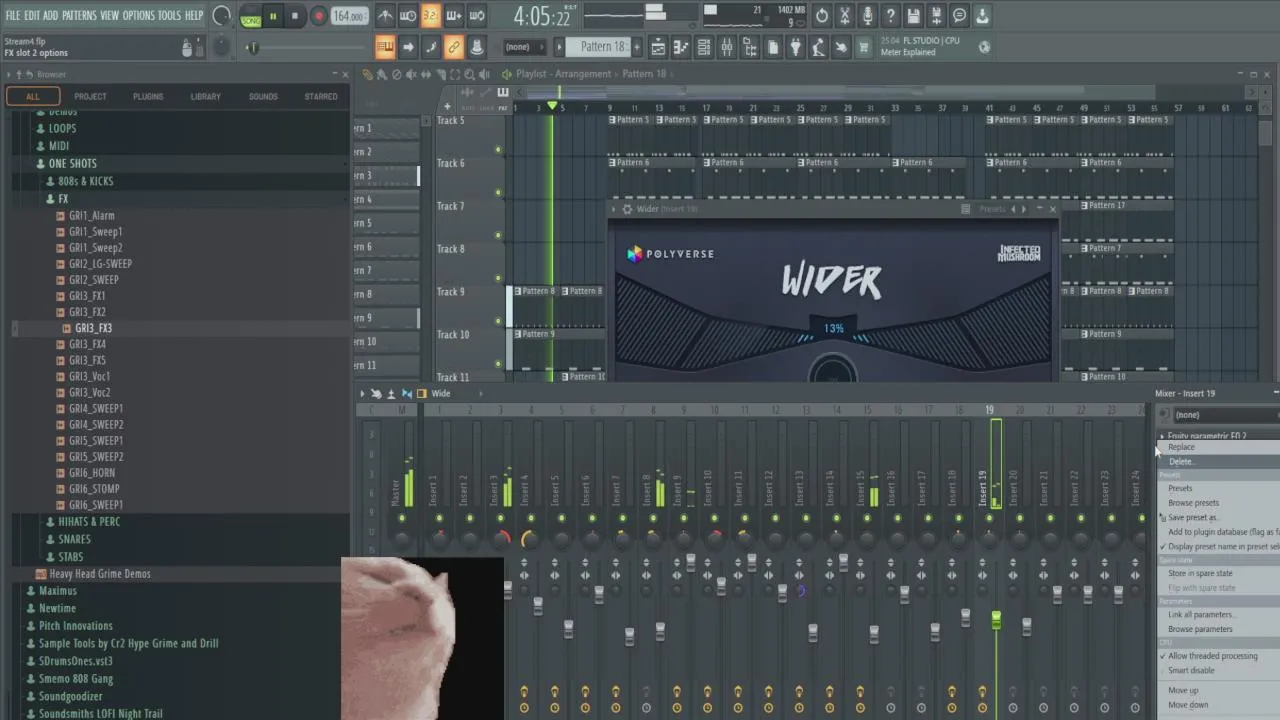Collapse the ONE SHOTS folder
The image size is (1280, 720).
tap(72, 163)
